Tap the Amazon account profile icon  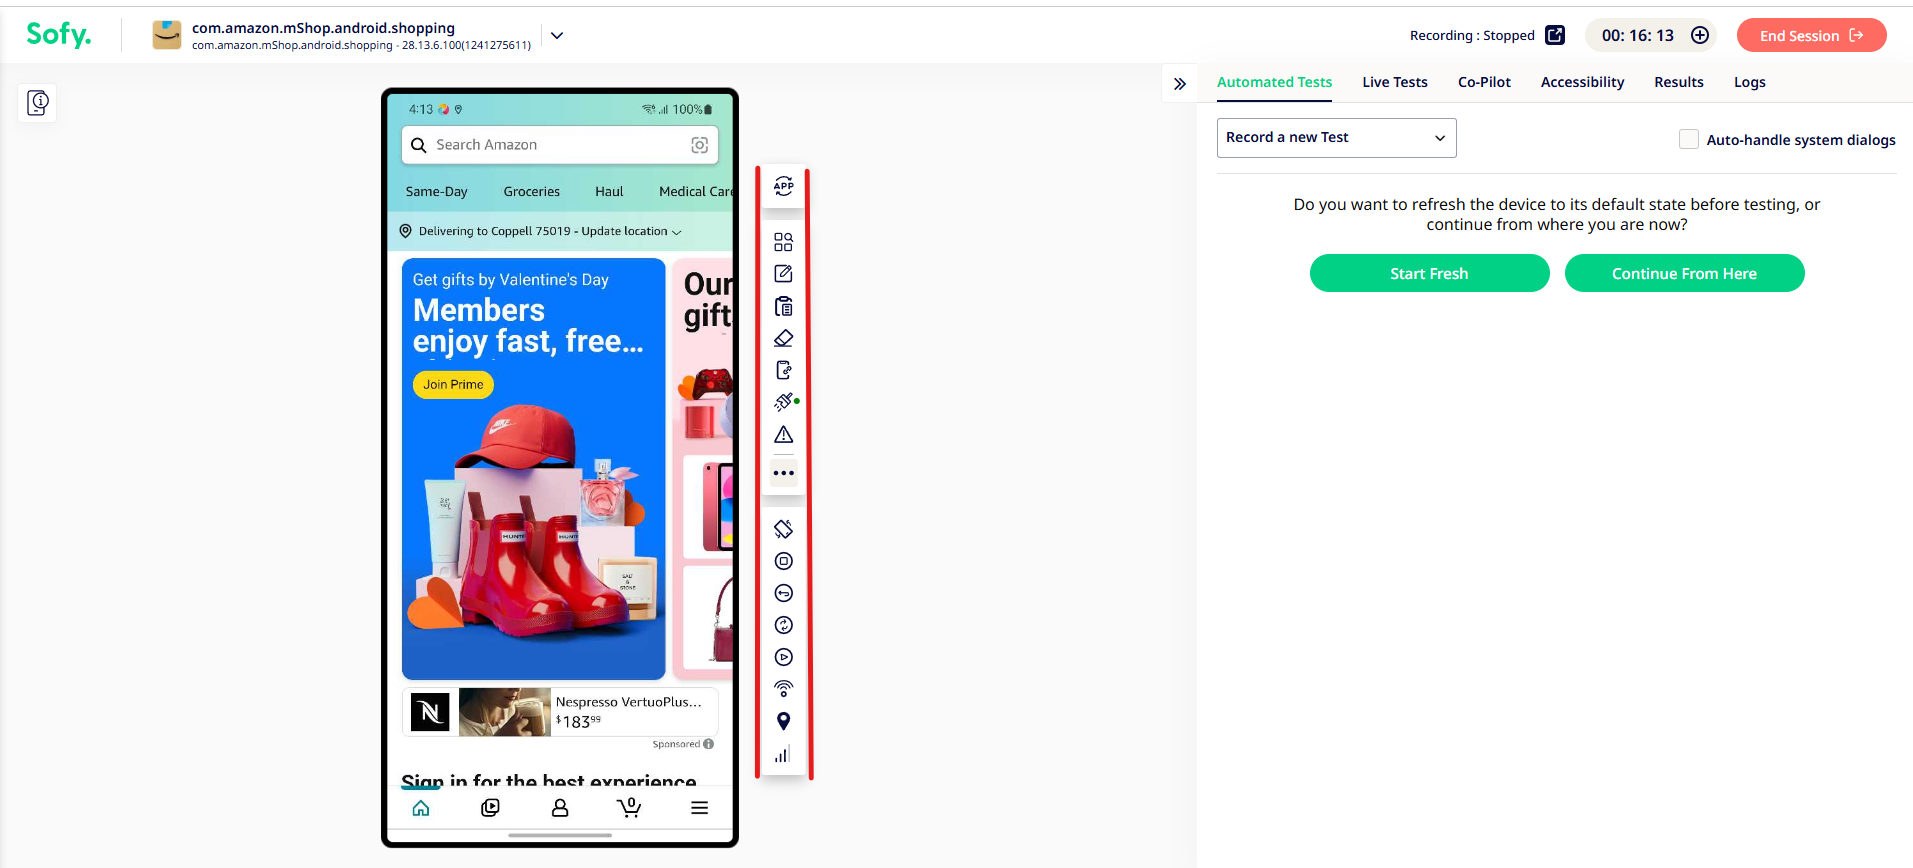click(x=560, y=808)
